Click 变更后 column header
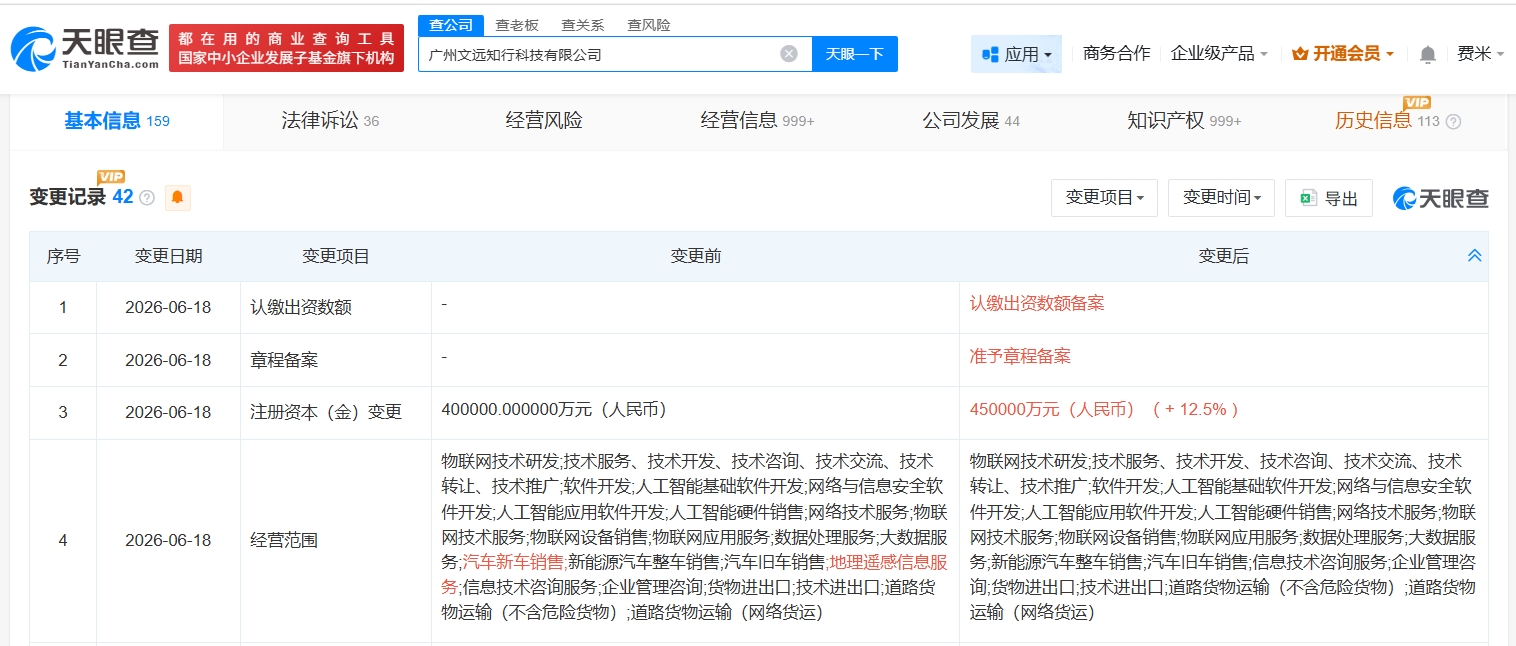The width and height of the screenshot is (1516, 646). pos(1224,256)
